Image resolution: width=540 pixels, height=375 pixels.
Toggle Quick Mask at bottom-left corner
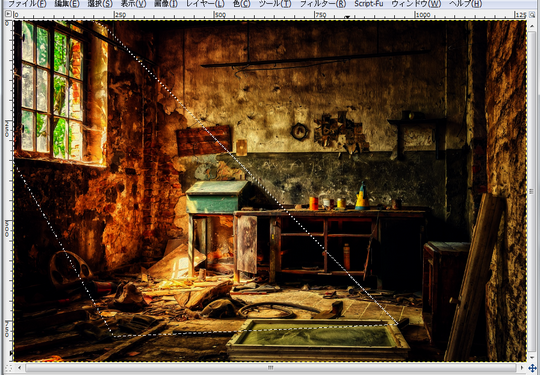pyautogui.click(x=9, y=368)
